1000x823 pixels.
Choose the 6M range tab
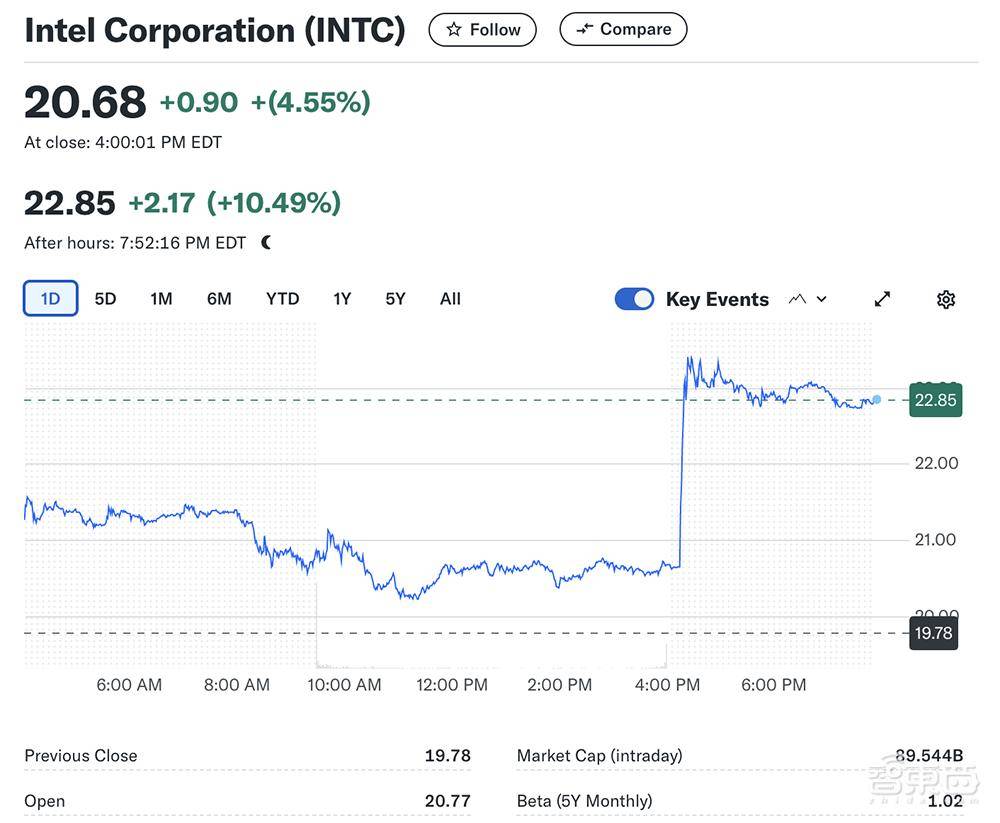coord(219,299)
